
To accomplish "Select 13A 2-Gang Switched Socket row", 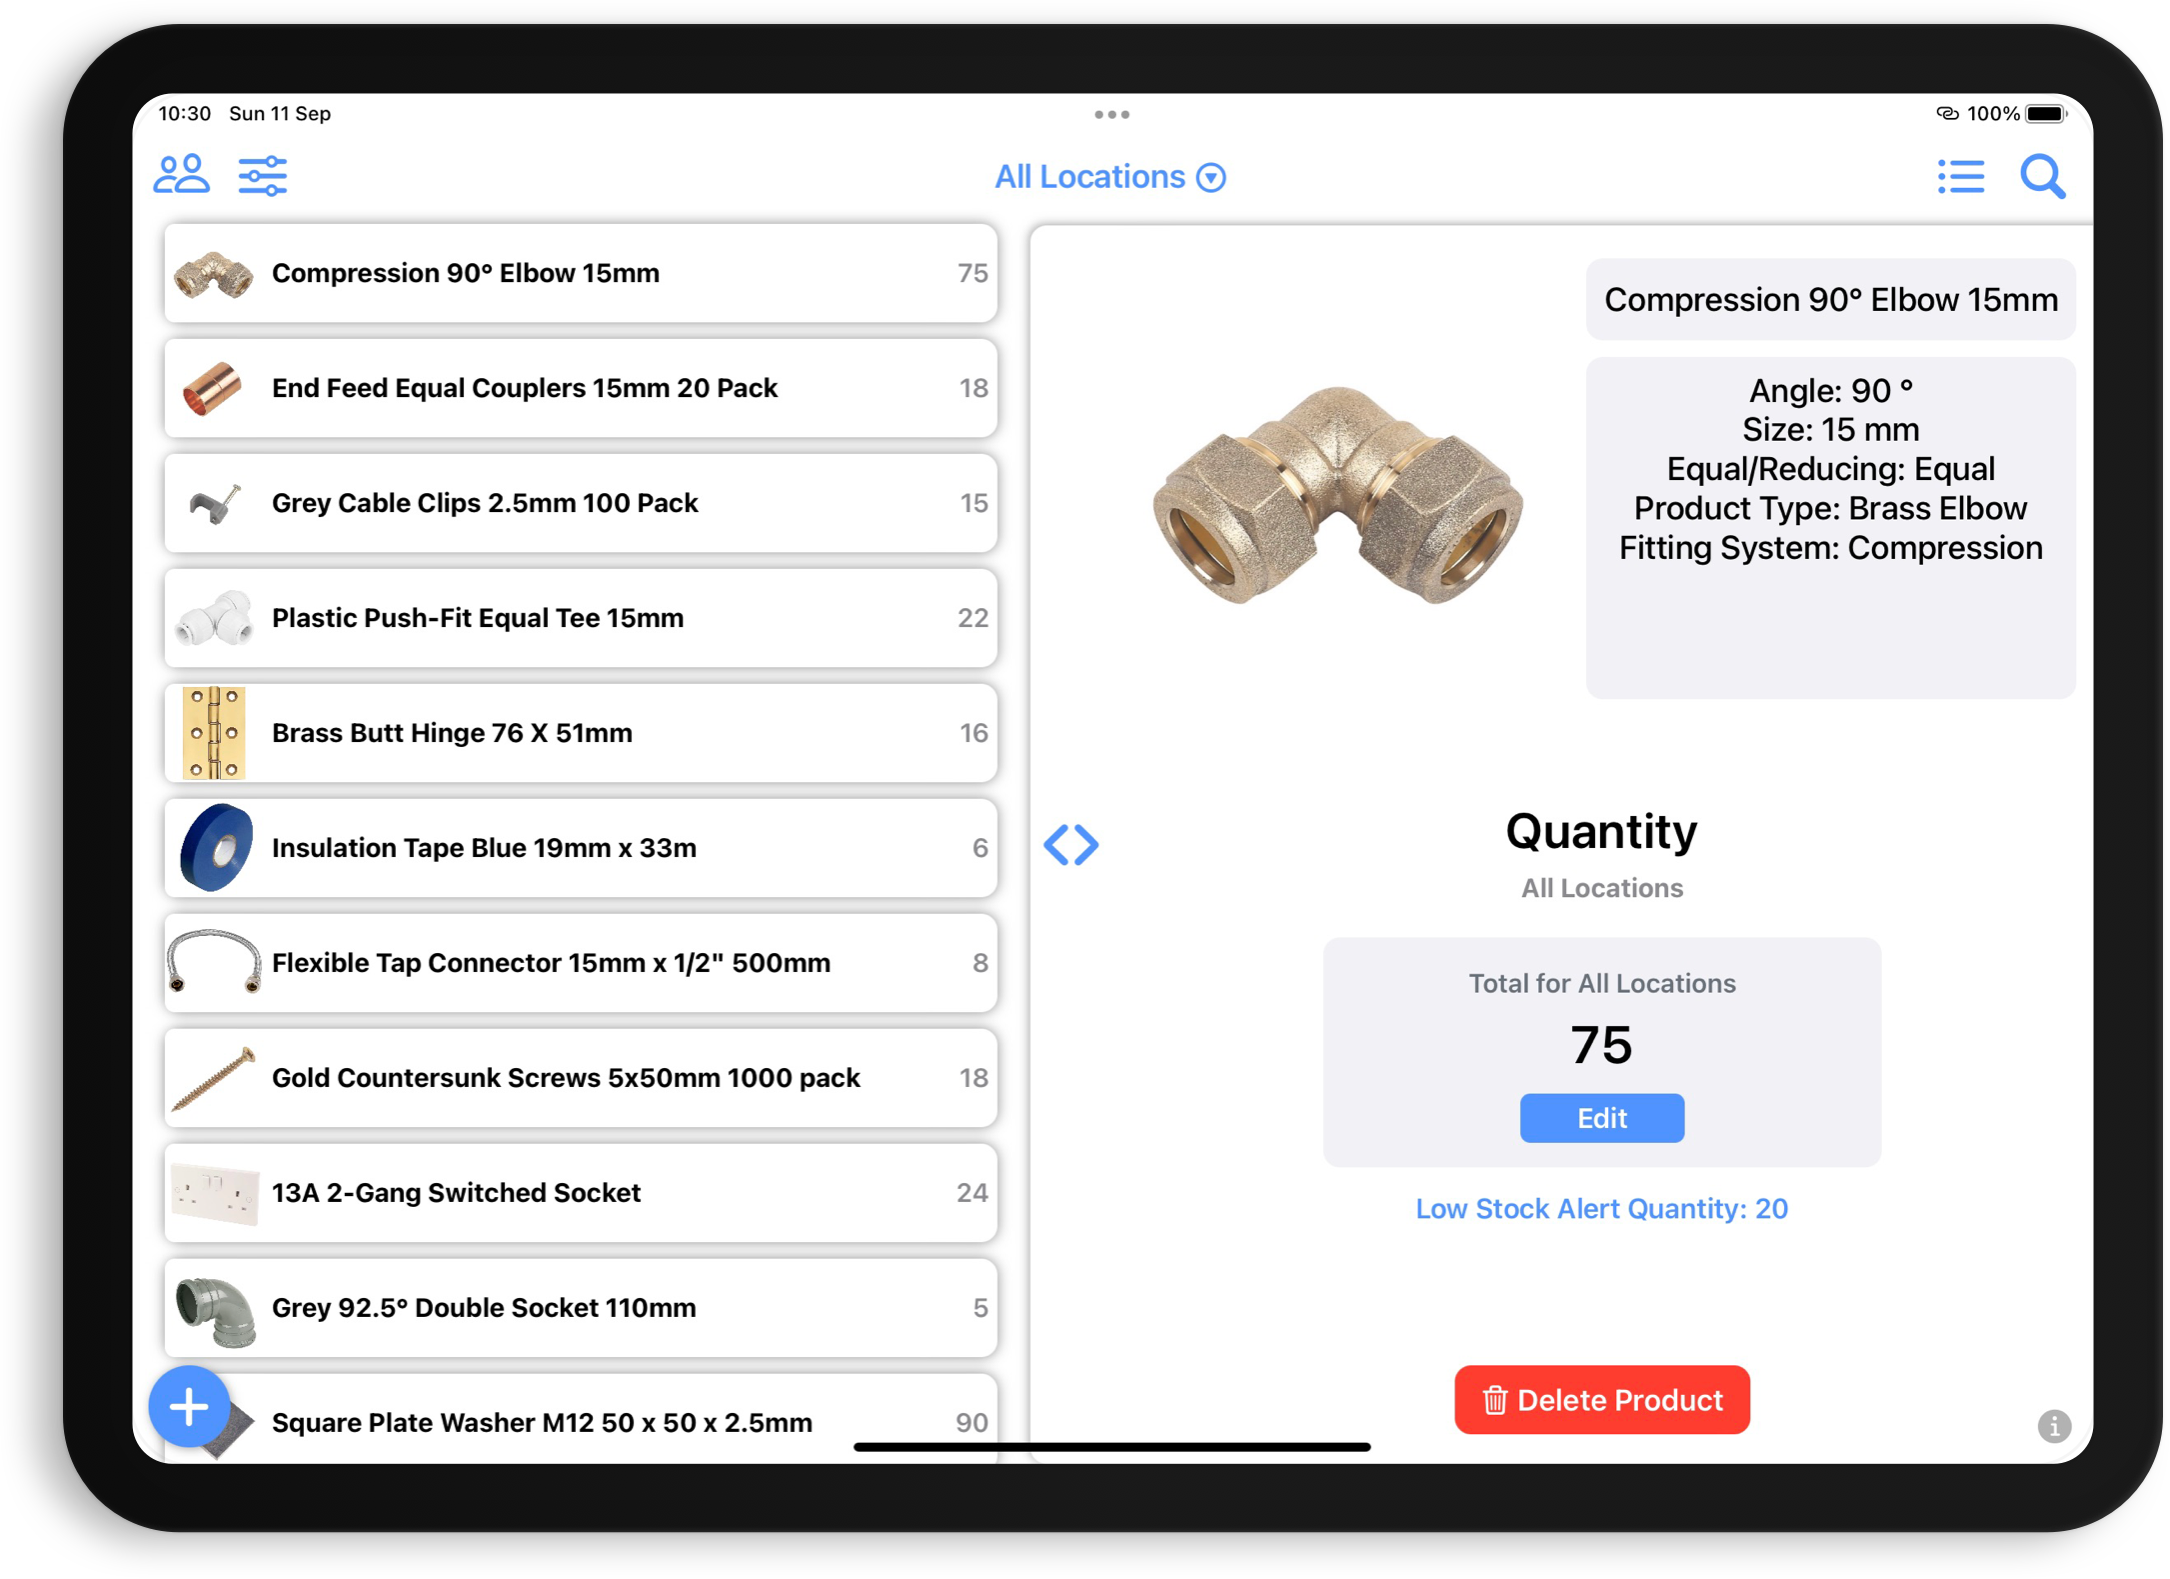I will click(580, 1193).
